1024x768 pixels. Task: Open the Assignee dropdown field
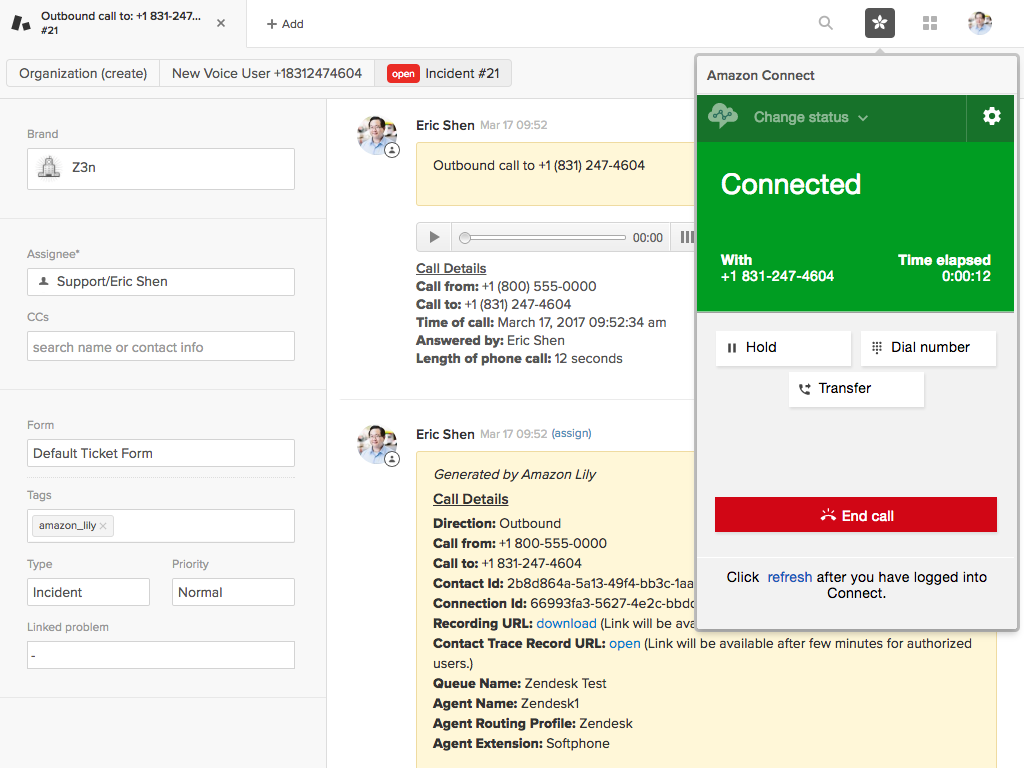coord(161,282)
